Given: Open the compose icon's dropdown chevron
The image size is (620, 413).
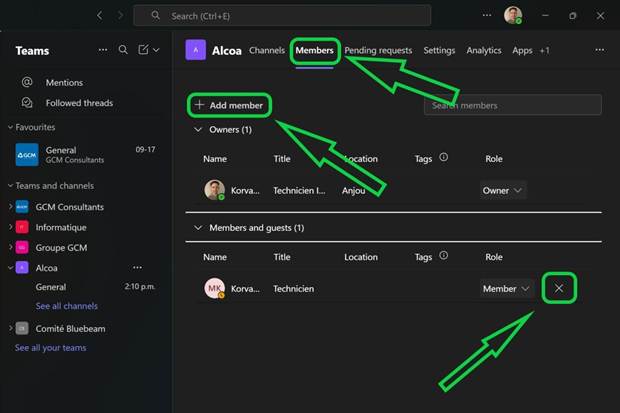Looking at the screenshot, I should tap(156, 50).
